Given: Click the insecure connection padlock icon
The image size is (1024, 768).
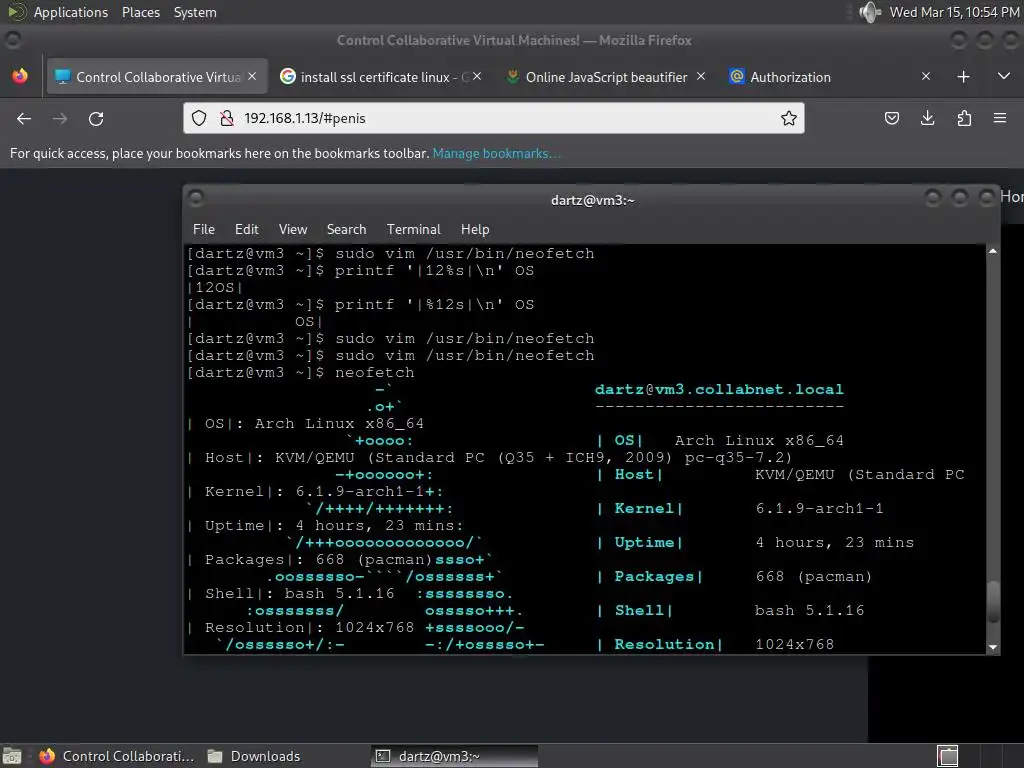Looking at the screenshot, I should 227,118.
